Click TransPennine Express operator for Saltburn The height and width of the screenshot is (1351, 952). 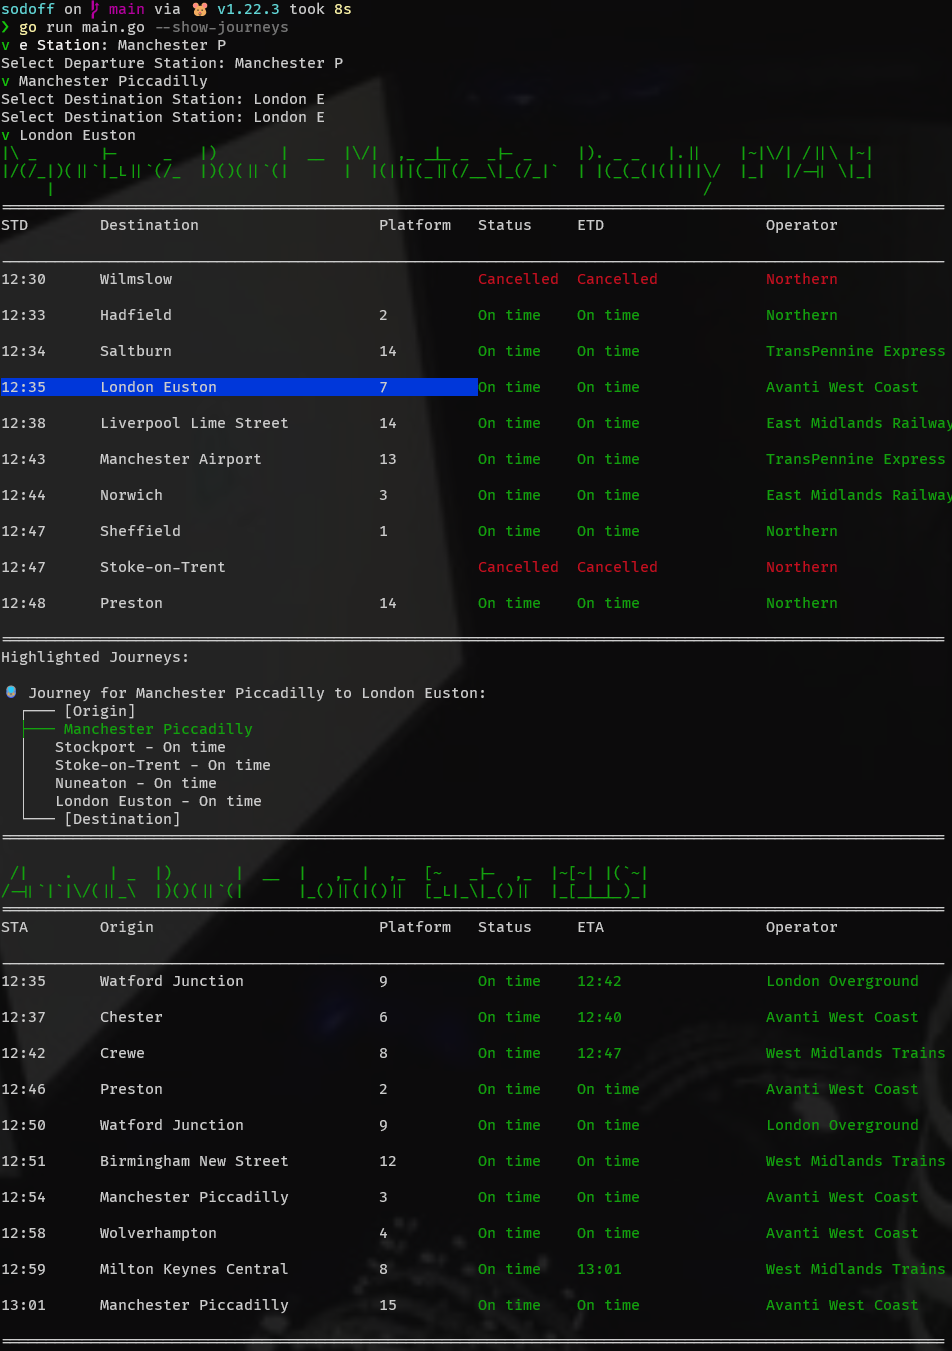pos(856,351)
